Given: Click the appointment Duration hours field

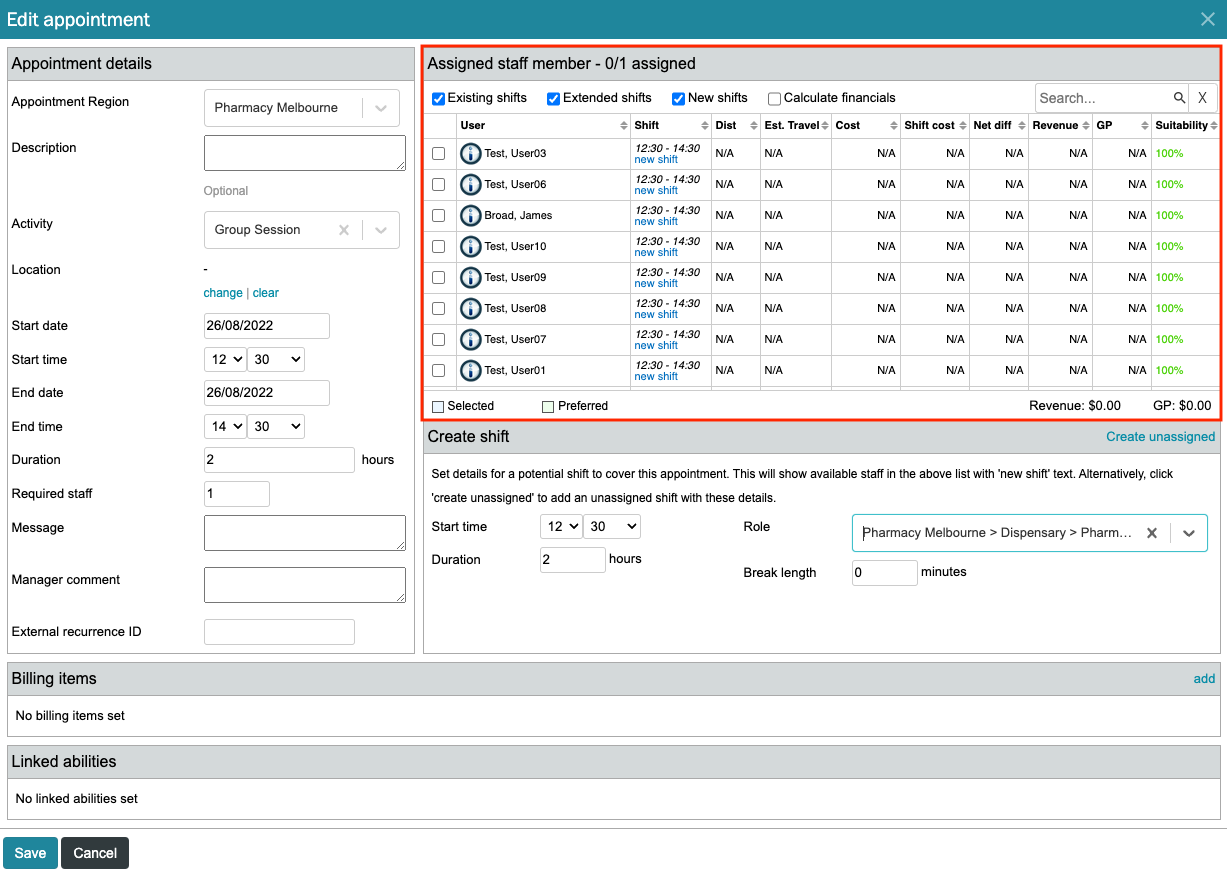Looking at the screenshot, I should pyautogui.click(x=279, y=460).
